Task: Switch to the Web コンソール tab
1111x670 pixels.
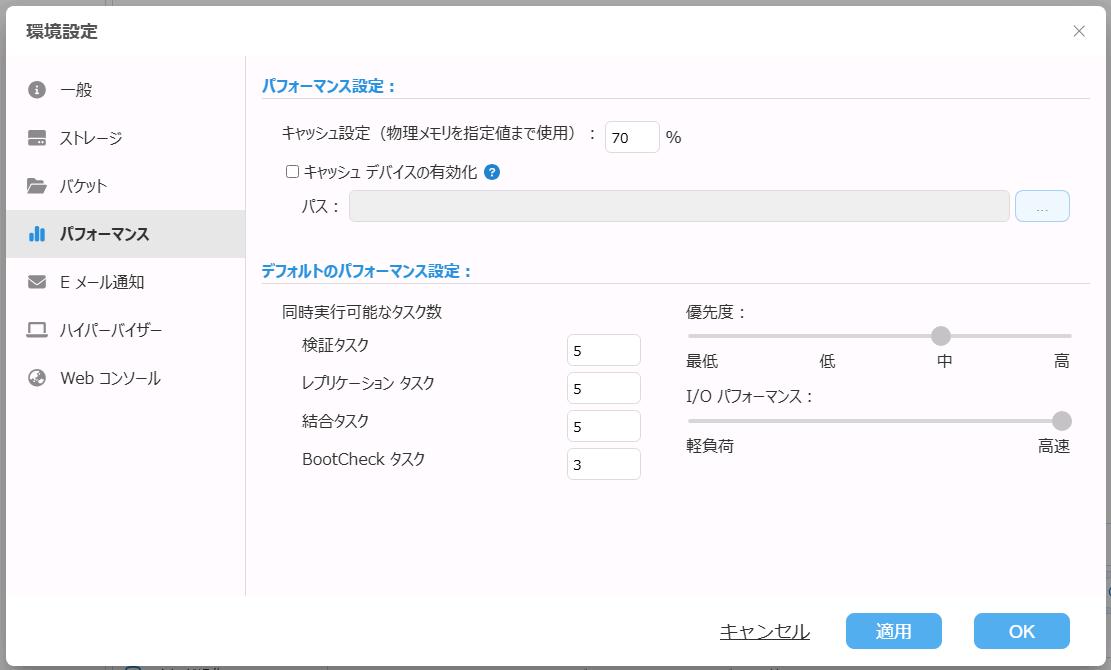Action: tap(110, 378)
